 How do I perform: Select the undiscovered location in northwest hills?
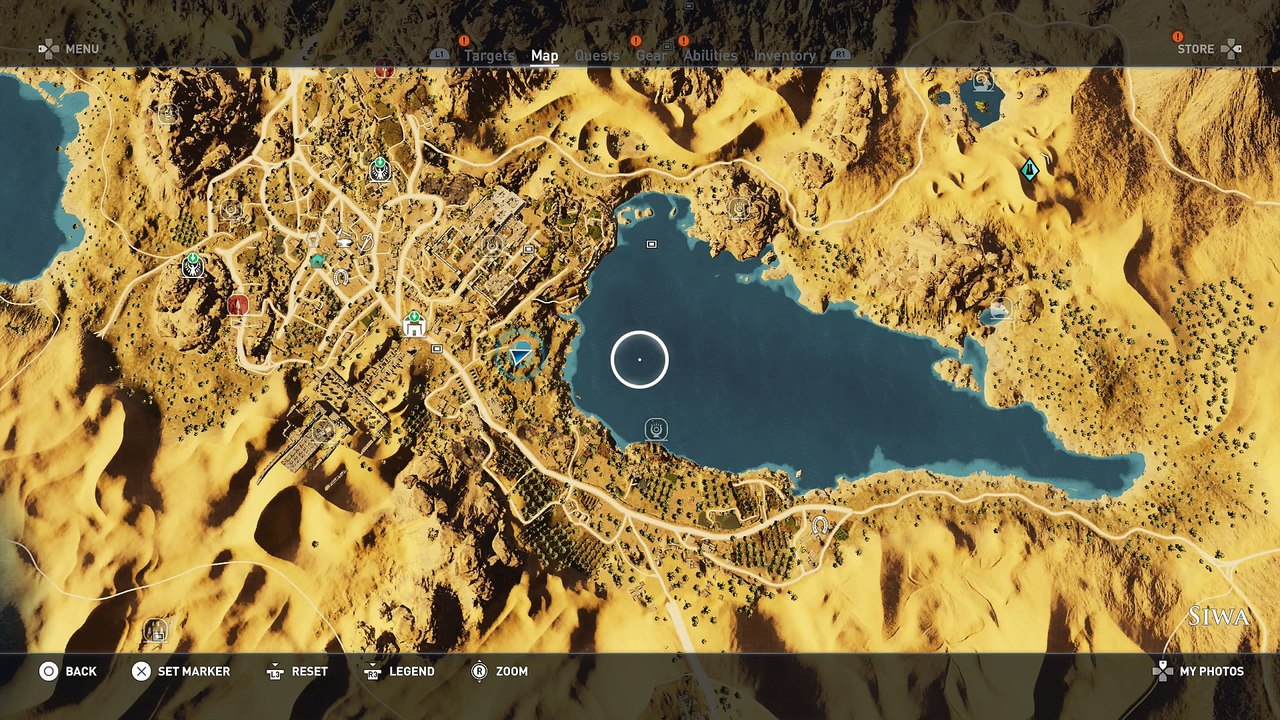pos(167,113)
